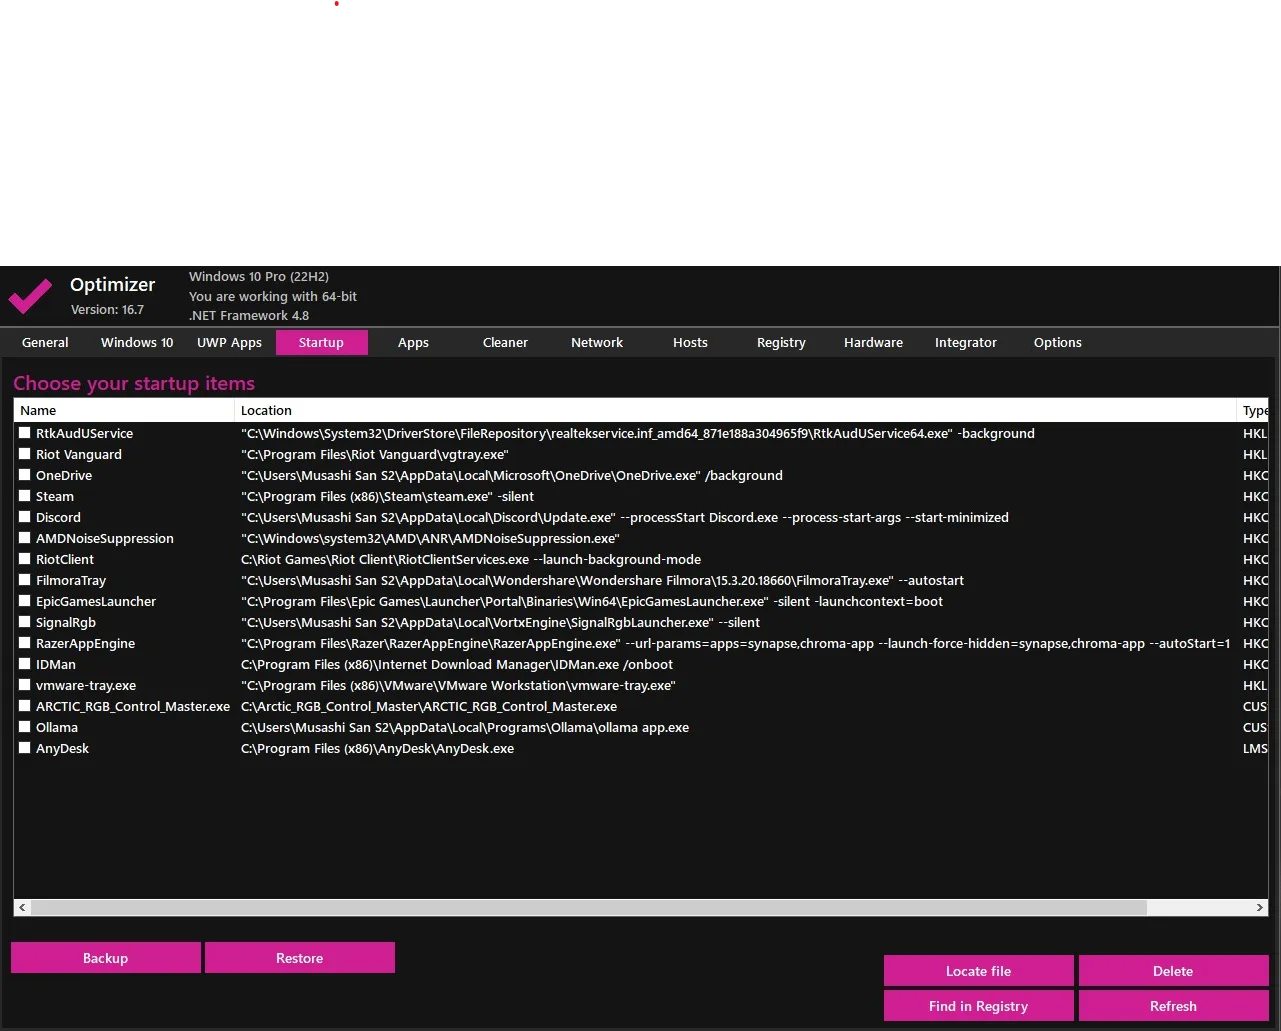Refresh the startup items list

[x=1173, y=1006]
